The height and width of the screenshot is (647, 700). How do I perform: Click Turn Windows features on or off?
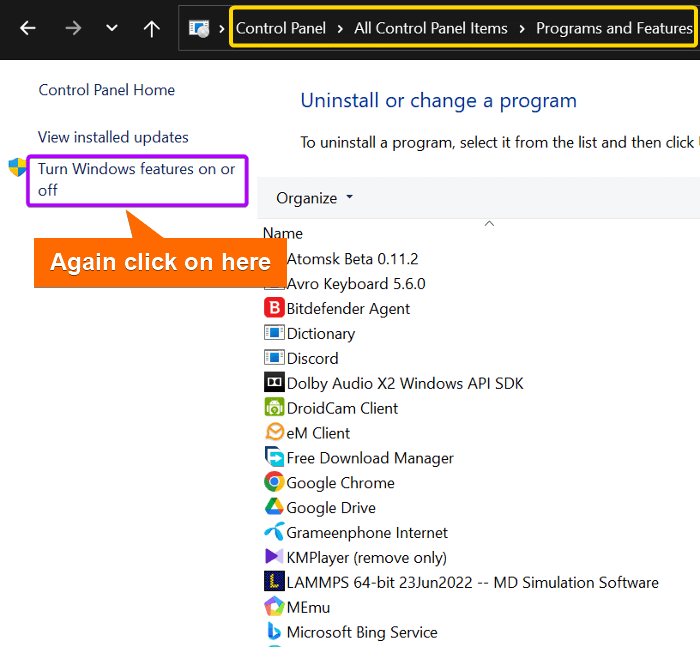point(136,179)
